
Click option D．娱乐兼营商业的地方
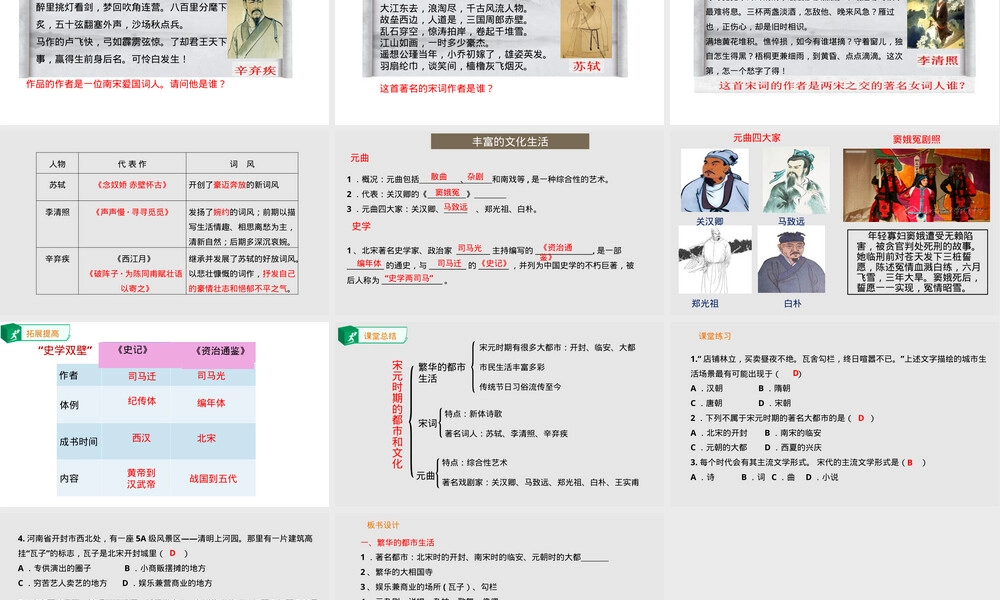pos(167,583)
